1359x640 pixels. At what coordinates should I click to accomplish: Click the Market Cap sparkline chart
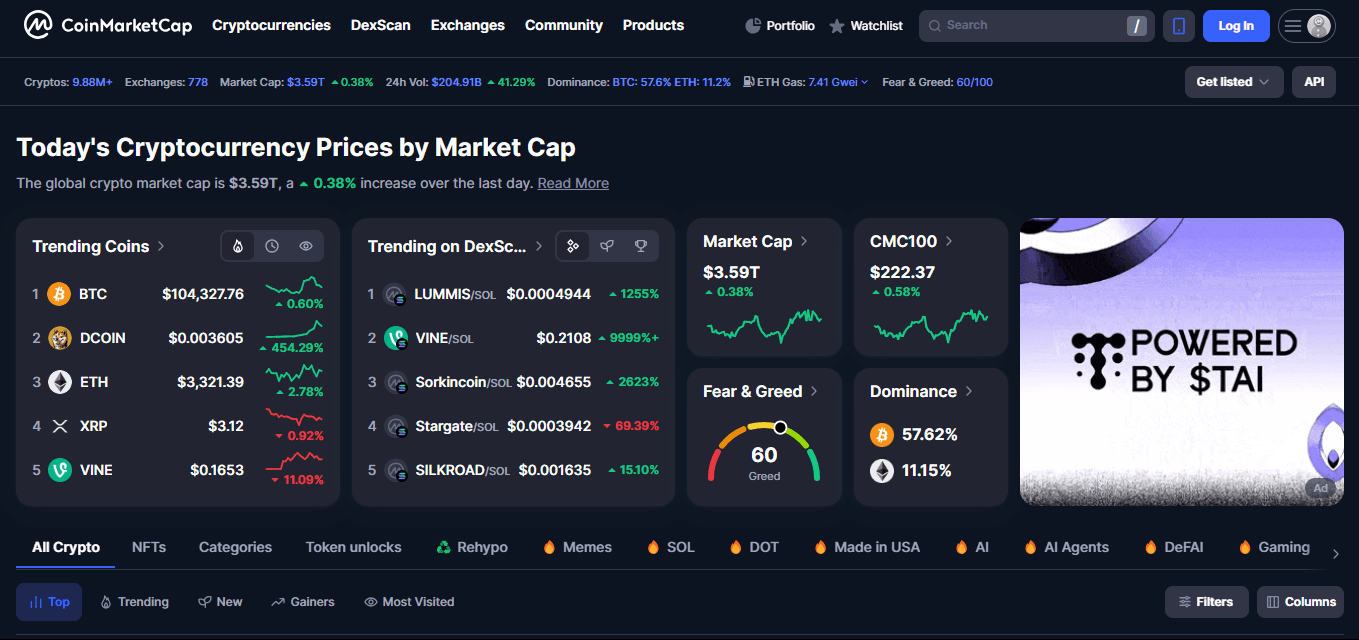click(764, 325)
